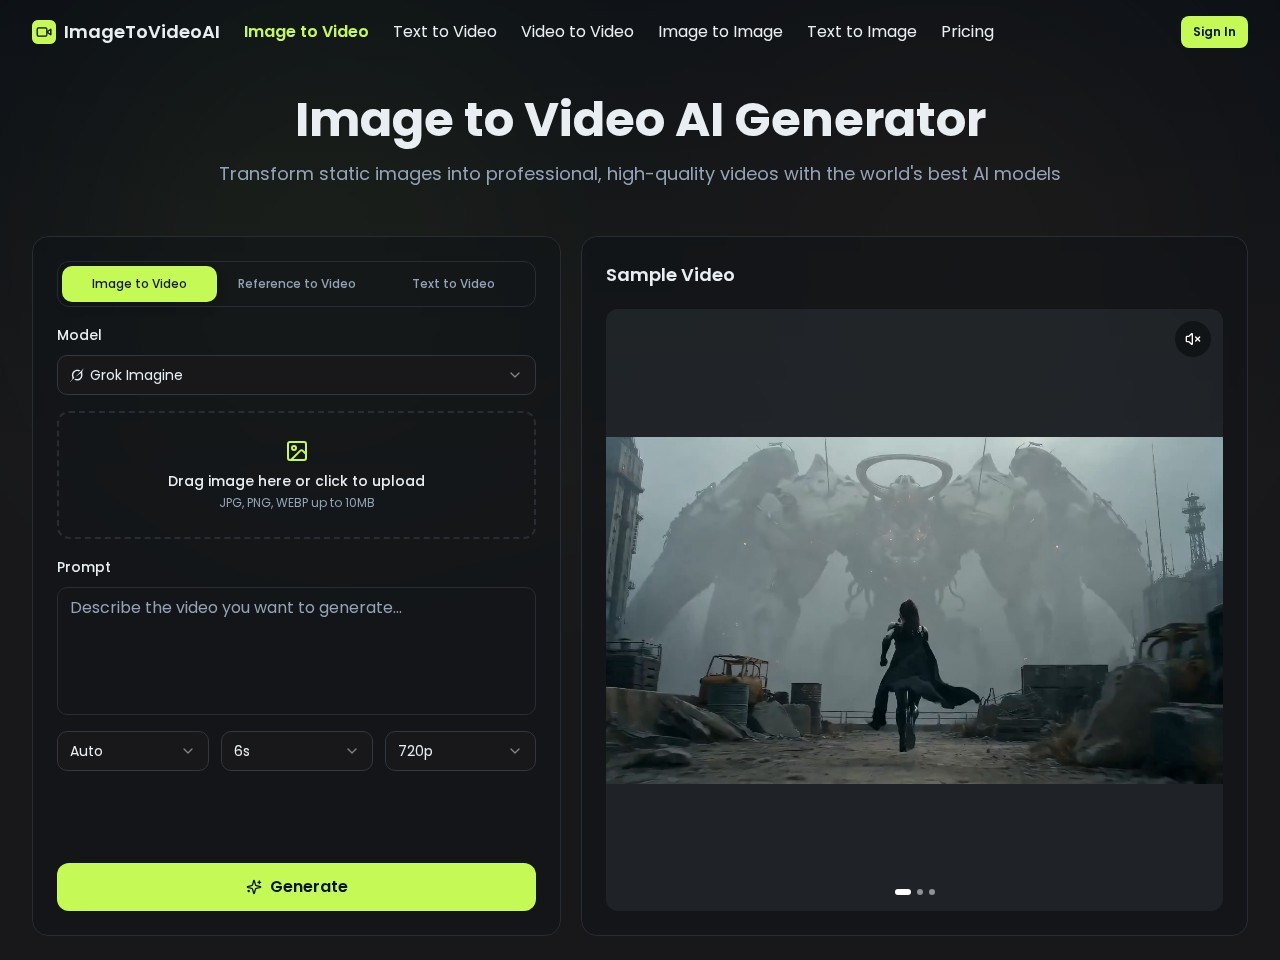
Task: Click the ImageToVideoAI camera logo icon
Action: click(x=44, y=32)
